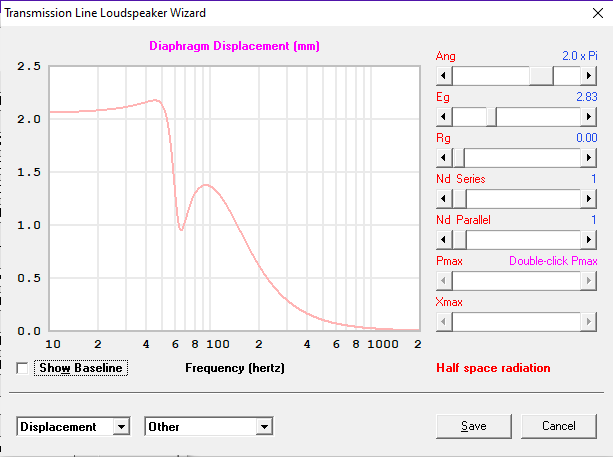Decrease Nd Series with its left arrow
Image resolution: width=613 pixels, height=457 pixels.
point(444,199)
